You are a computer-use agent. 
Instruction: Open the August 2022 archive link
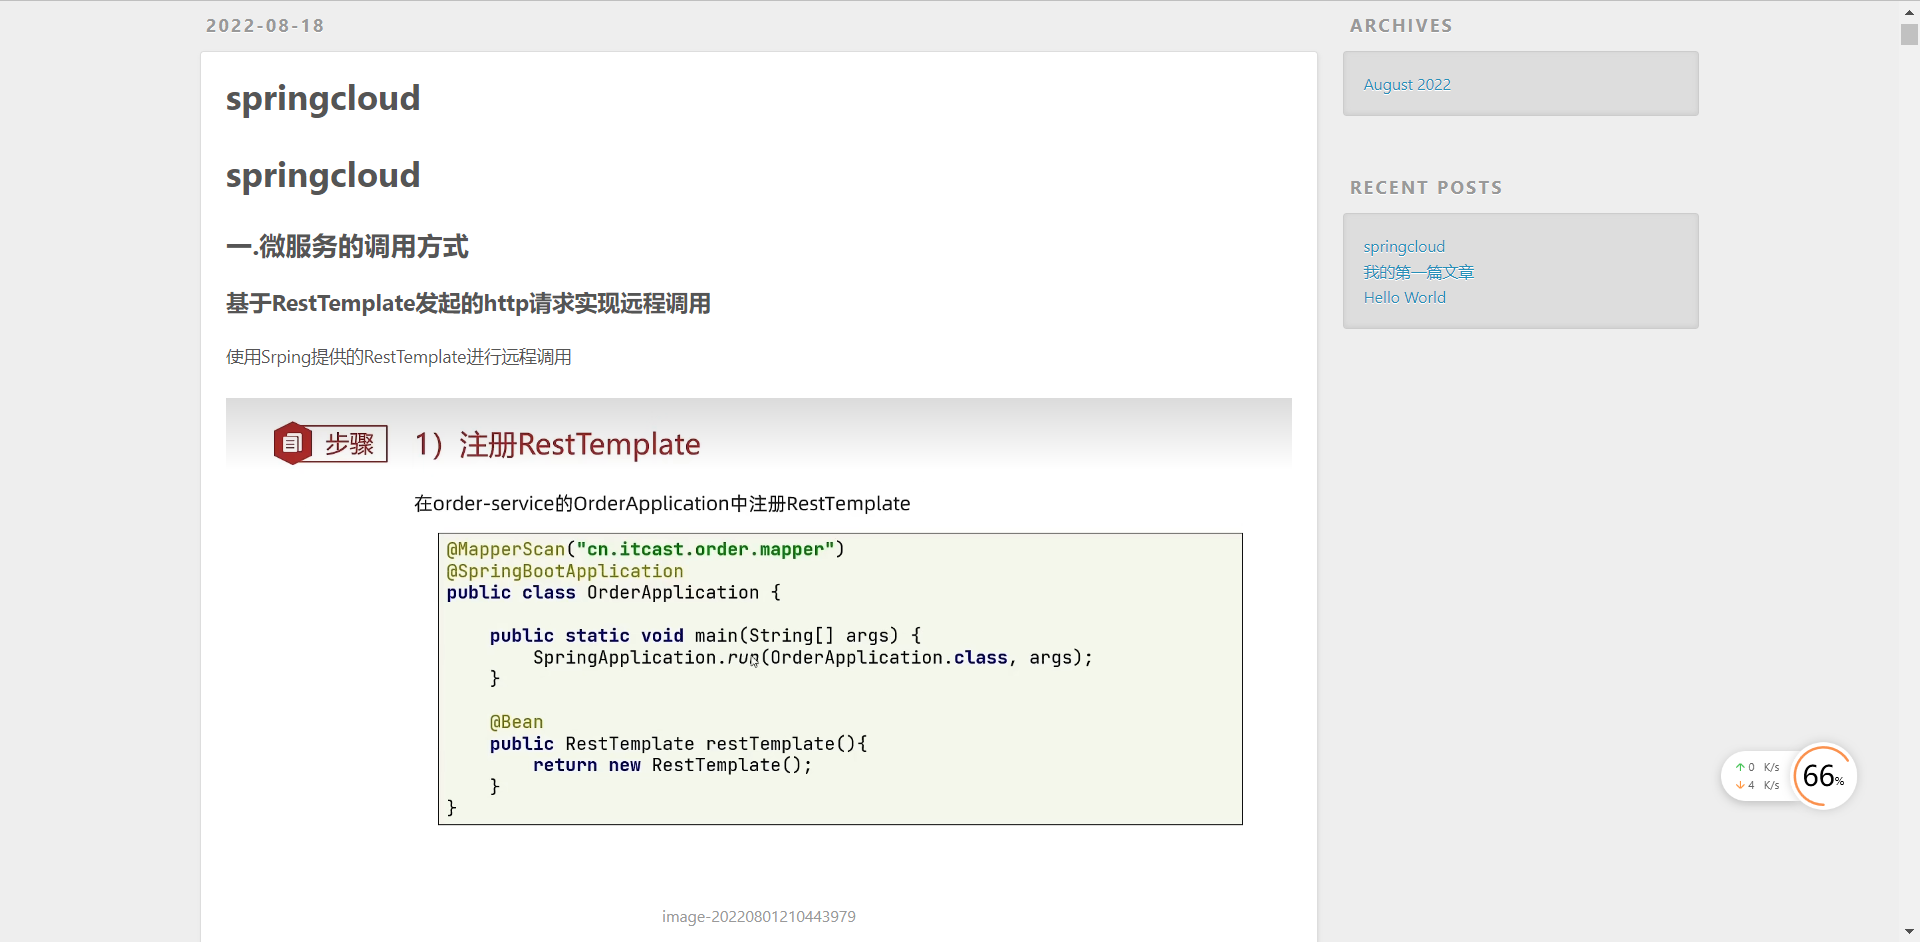tap(1406, 84)
